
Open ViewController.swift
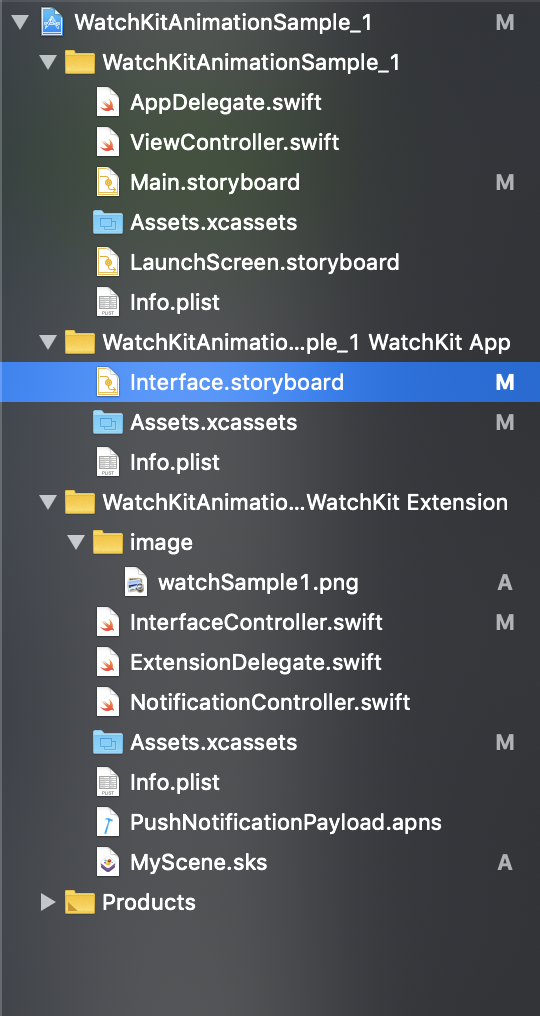[x=234, y=143]
